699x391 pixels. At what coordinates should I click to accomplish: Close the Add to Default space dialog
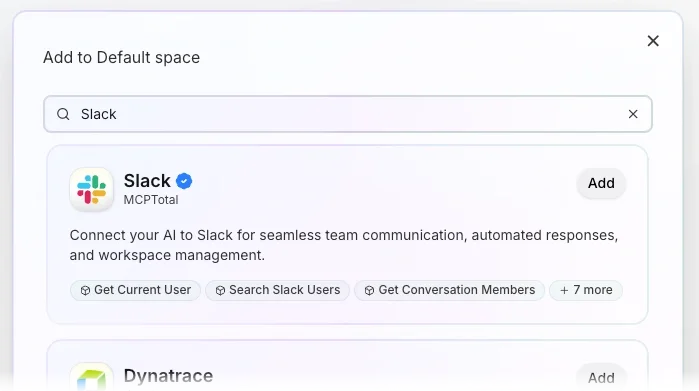[653, 41]
